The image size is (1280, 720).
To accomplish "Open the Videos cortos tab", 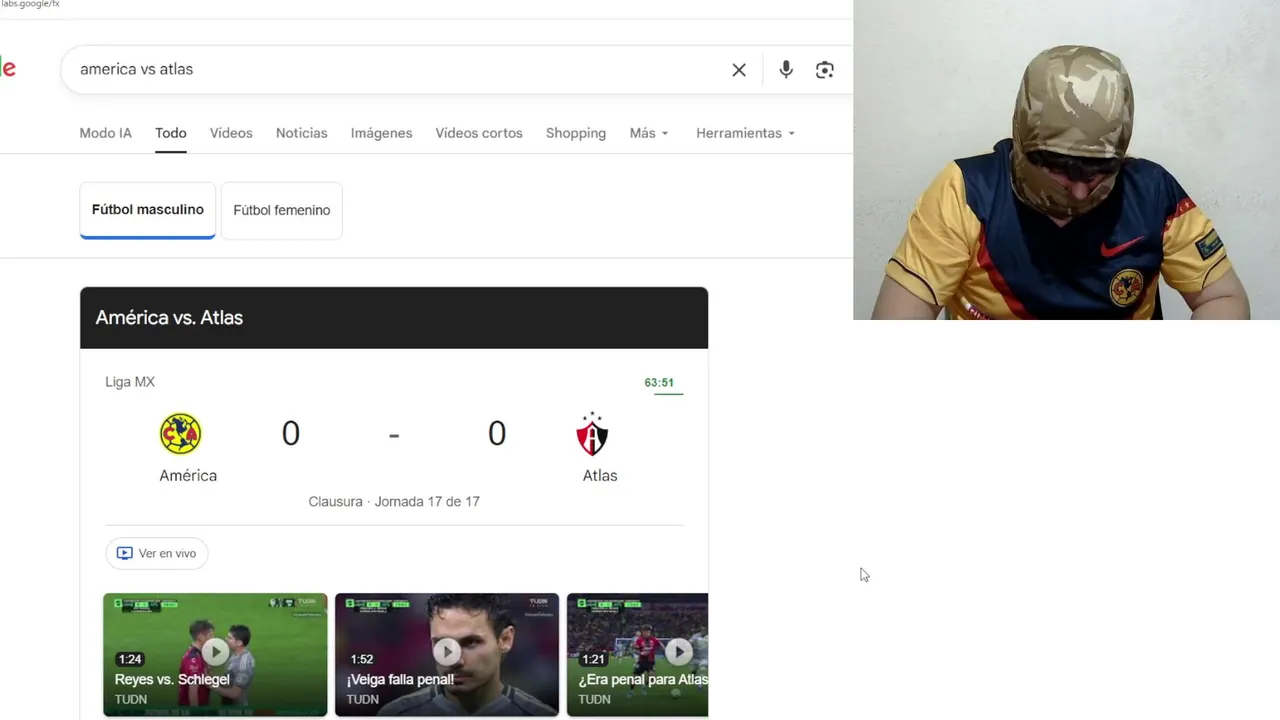I will (479, 133).
